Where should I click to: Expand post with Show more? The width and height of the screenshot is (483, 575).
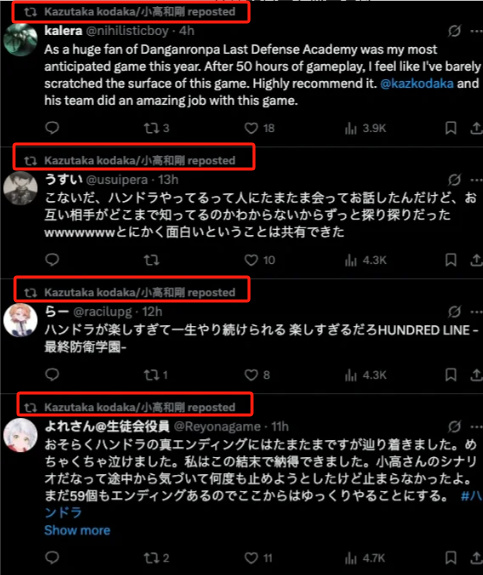[77, 530]
